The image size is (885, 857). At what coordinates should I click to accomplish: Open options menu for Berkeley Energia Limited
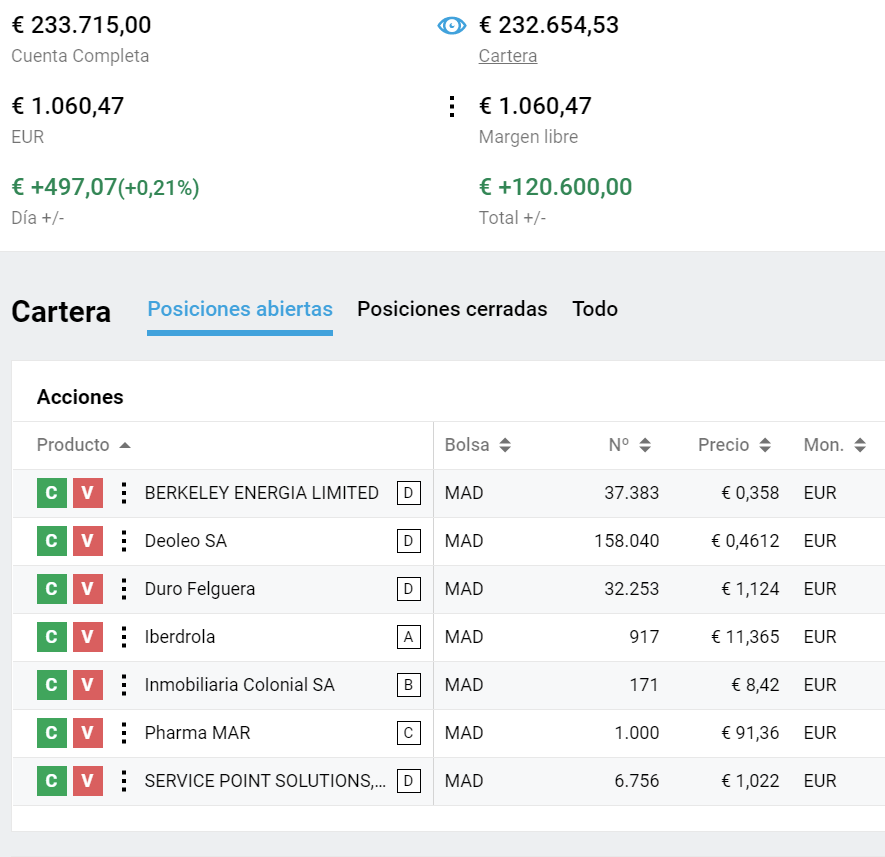point(124,493)
